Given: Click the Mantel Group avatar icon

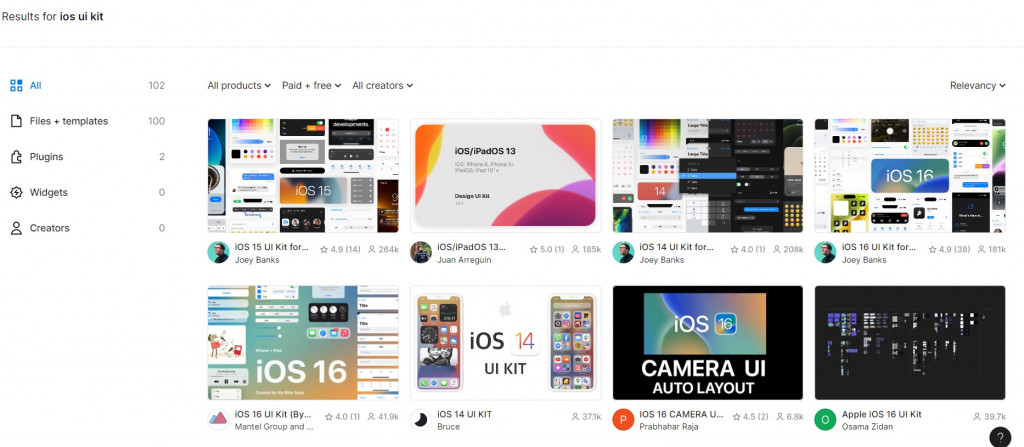Looking at the screenshot, I should (218, 420).
